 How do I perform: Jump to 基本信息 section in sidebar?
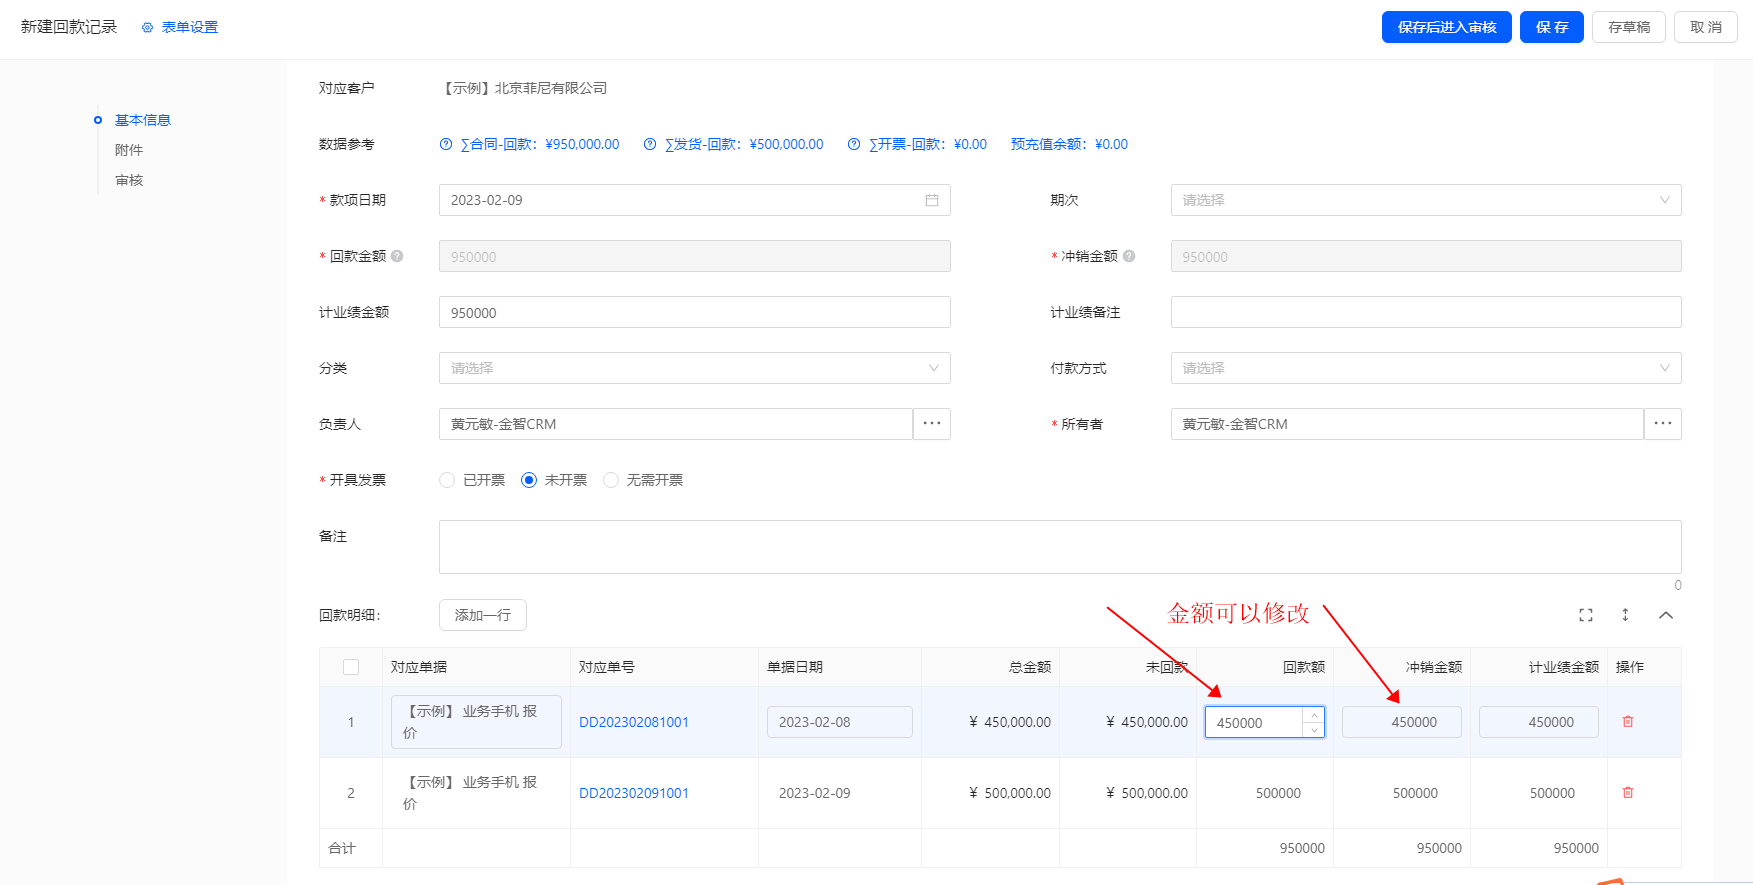[x=142, y=120]
